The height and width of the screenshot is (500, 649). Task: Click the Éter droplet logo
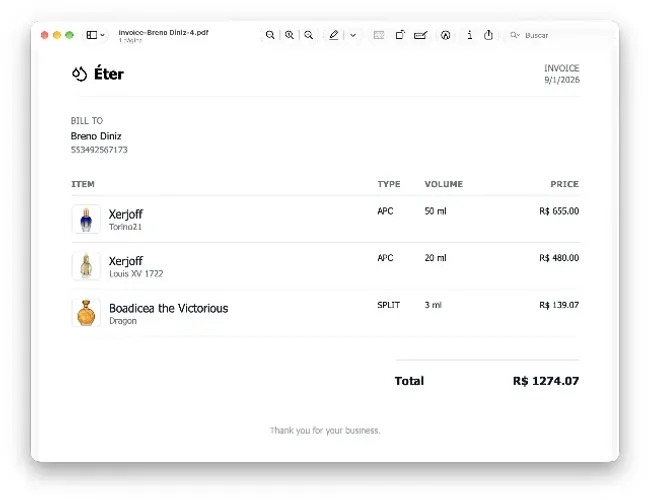point(79,74)
